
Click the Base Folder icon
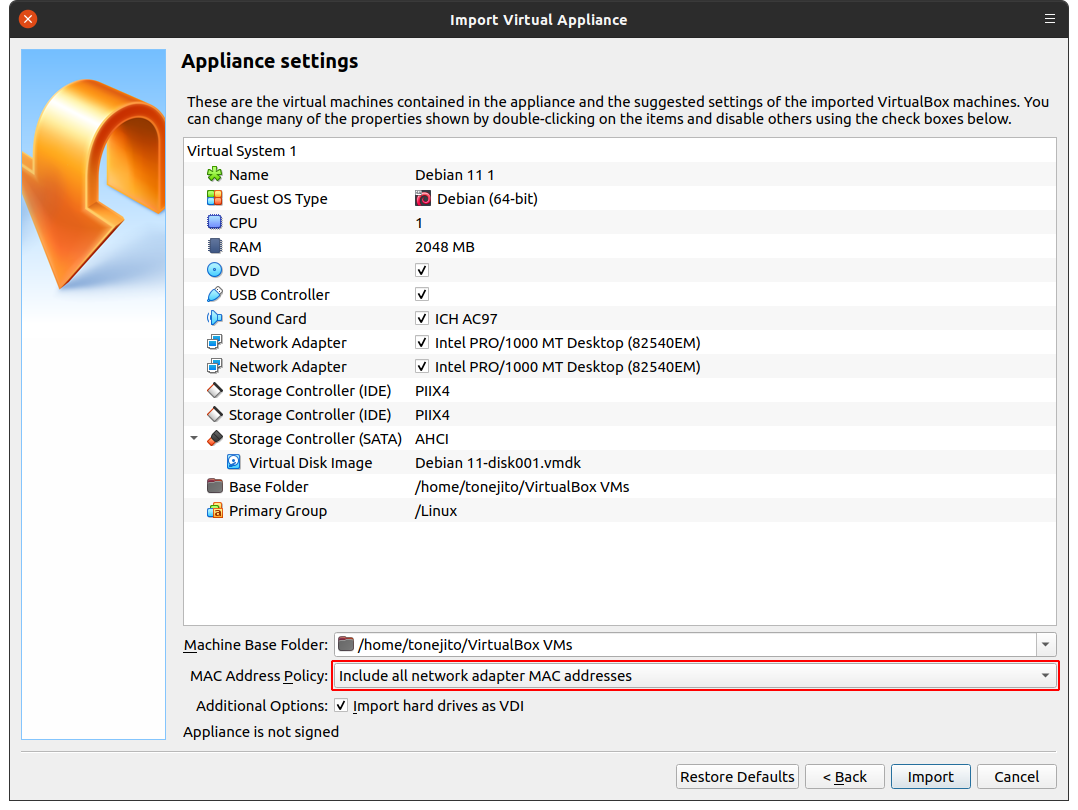(214, 487)
